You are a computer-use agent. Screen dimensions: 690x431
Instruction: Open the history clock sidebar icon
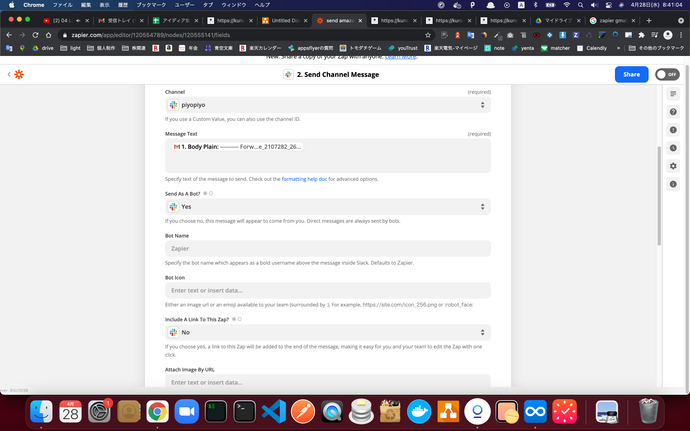click(673, 148)
